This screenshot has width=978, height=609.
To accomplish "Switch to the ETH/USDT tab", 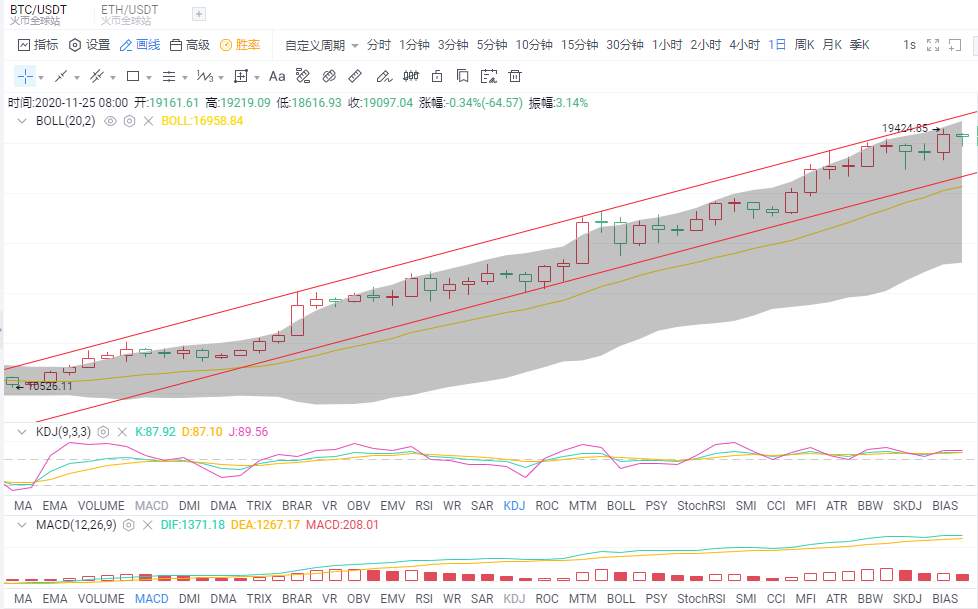I will [x=129, y=14].
